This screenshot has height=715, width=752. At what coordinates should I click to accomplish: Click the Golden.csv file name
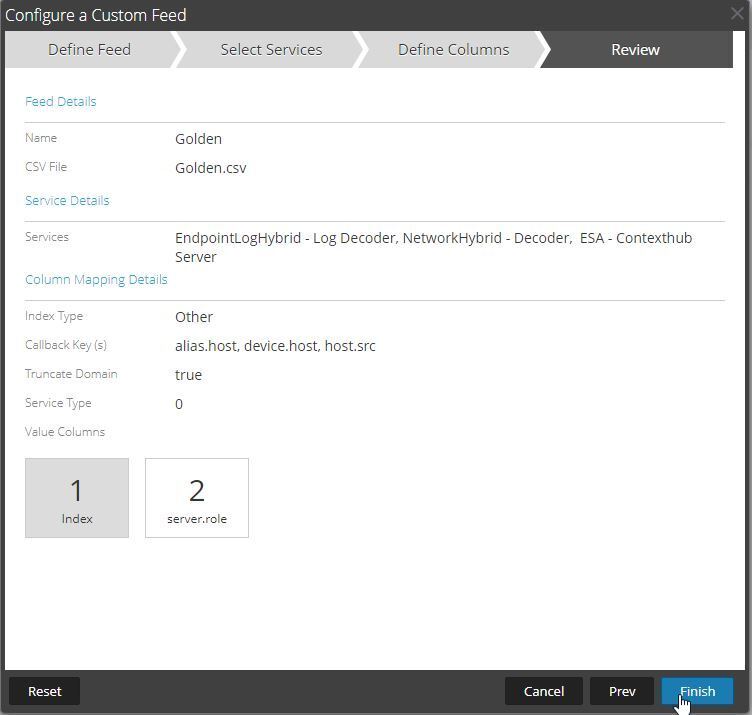pos(210,168)
